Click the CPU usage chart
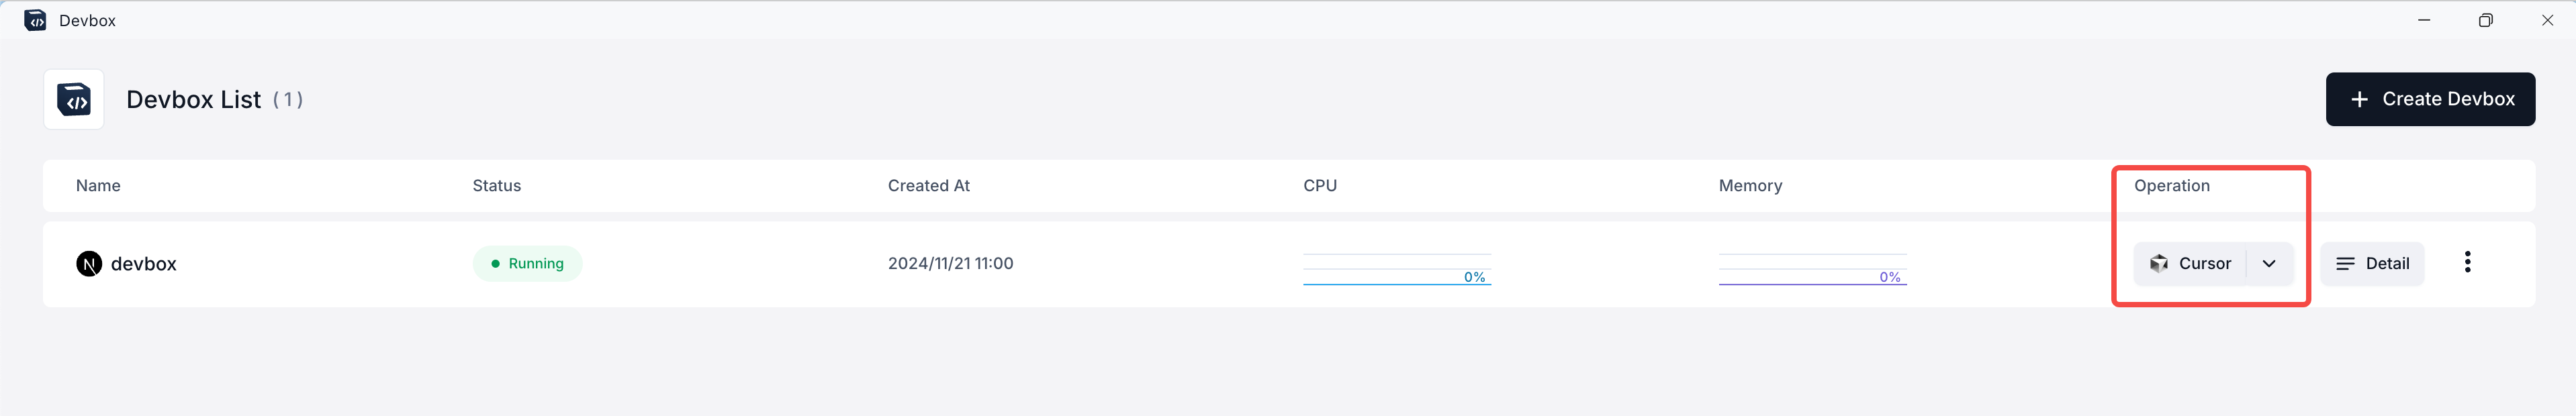The image size is (2576, 416). click(1396, 269)
